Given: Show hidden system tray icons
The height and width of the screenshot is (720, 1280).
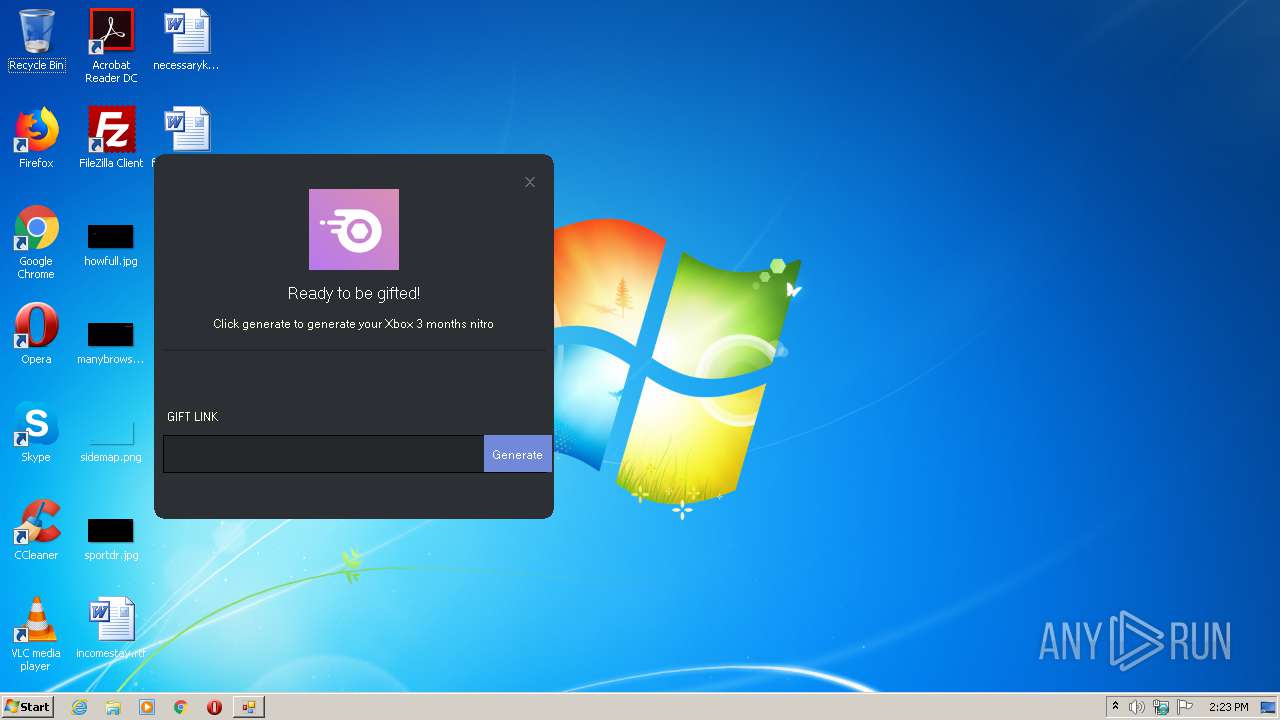Looking at the screenshot, I should [x=1115, y=707].
